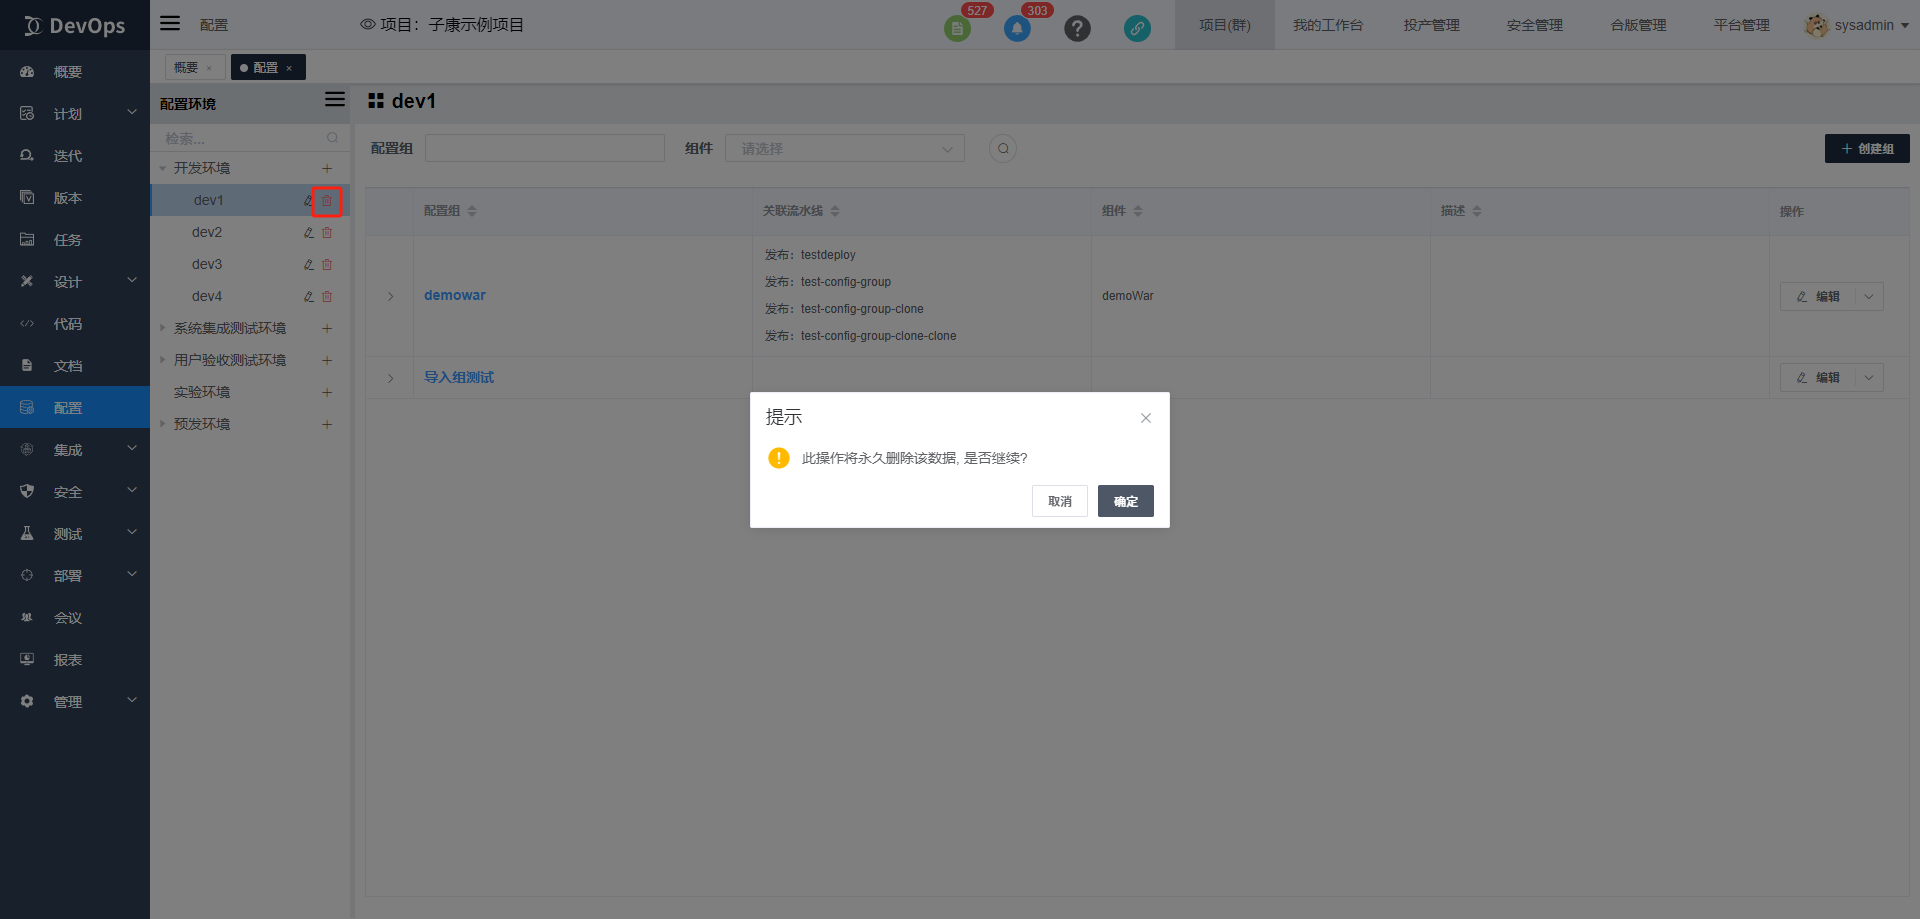This screenshot has width=1920, height=919.
Task: Click the plus icon beside 预发环境
Action: 327,424
